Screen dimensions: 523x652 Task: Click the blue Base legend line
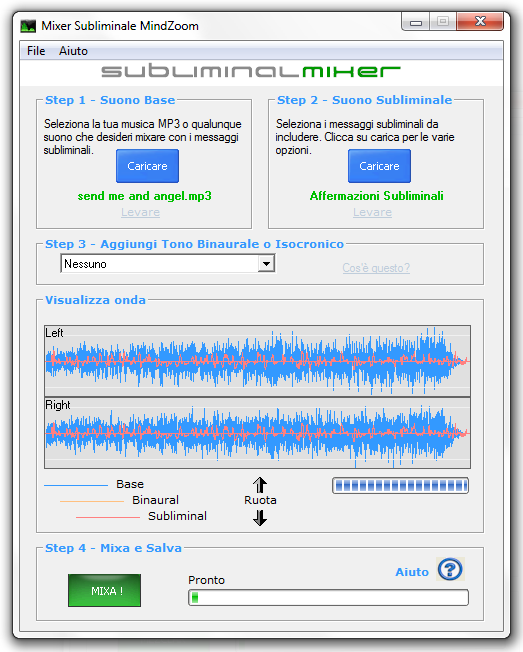coord(76,485)
